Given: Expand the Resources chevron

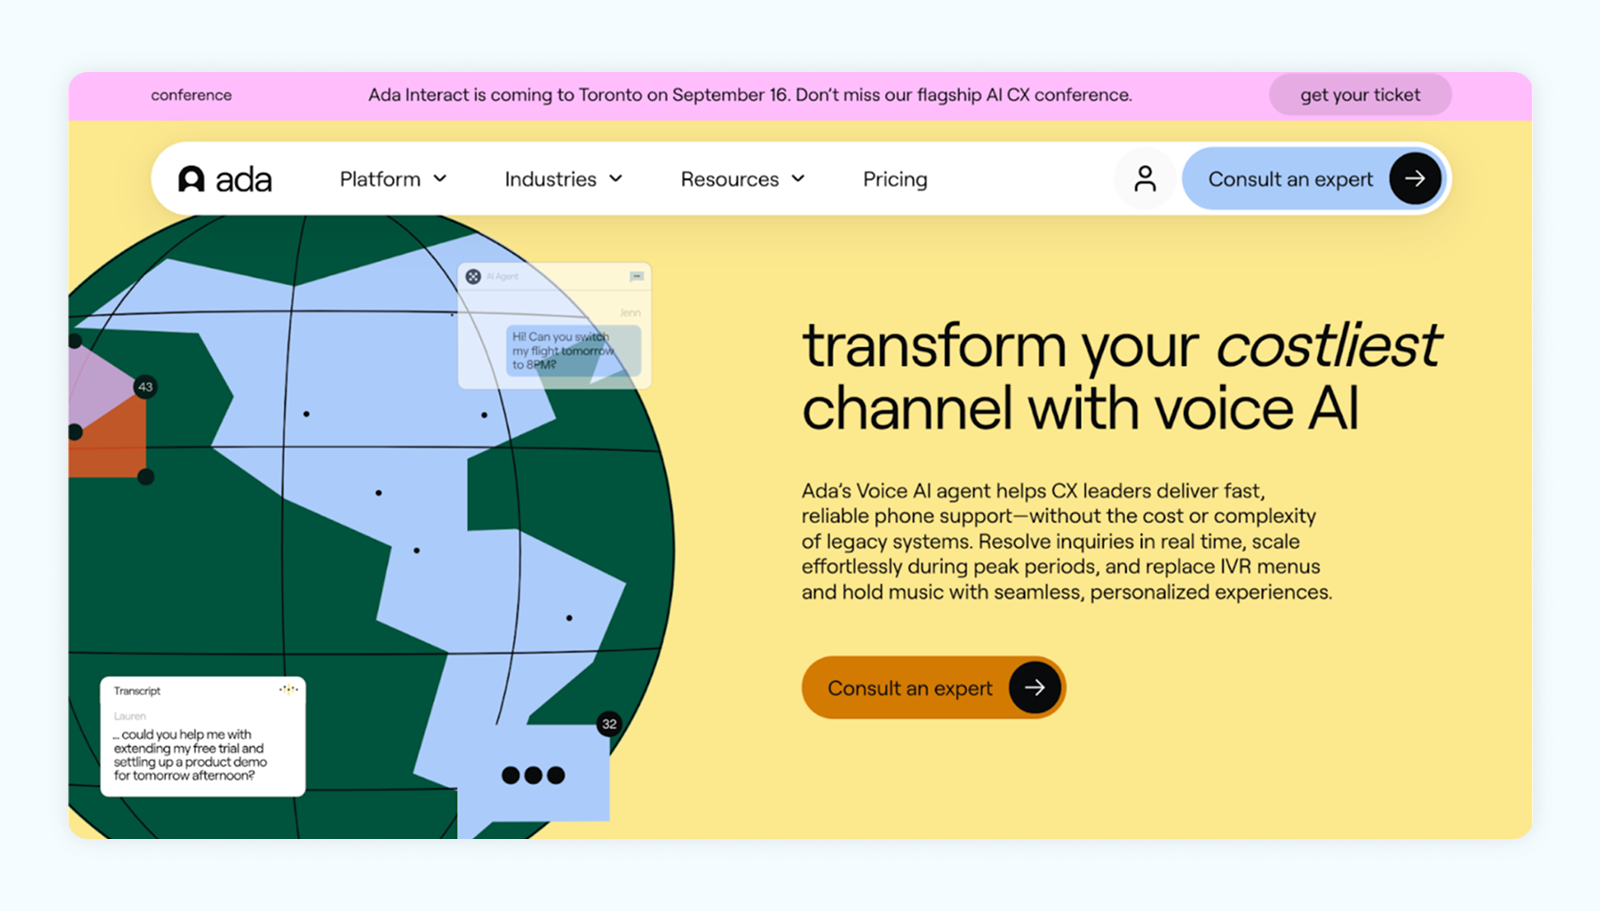Looking at the screenshot, I should click(798, 179).
